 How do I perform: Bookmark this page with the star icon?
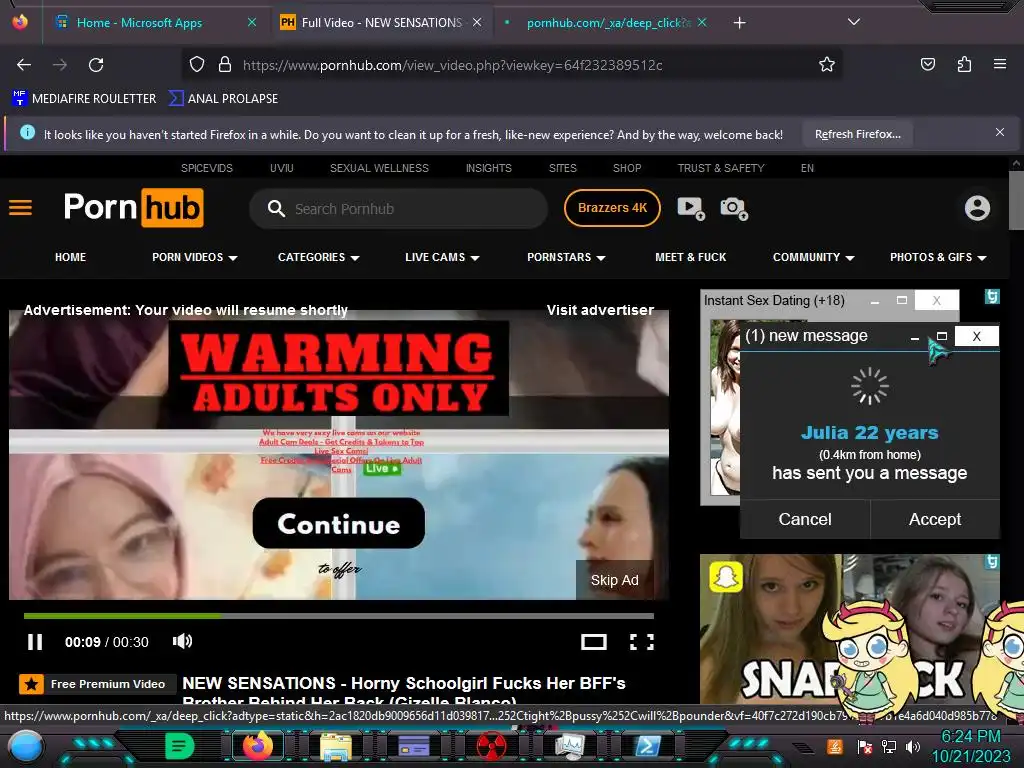(827, 65)
